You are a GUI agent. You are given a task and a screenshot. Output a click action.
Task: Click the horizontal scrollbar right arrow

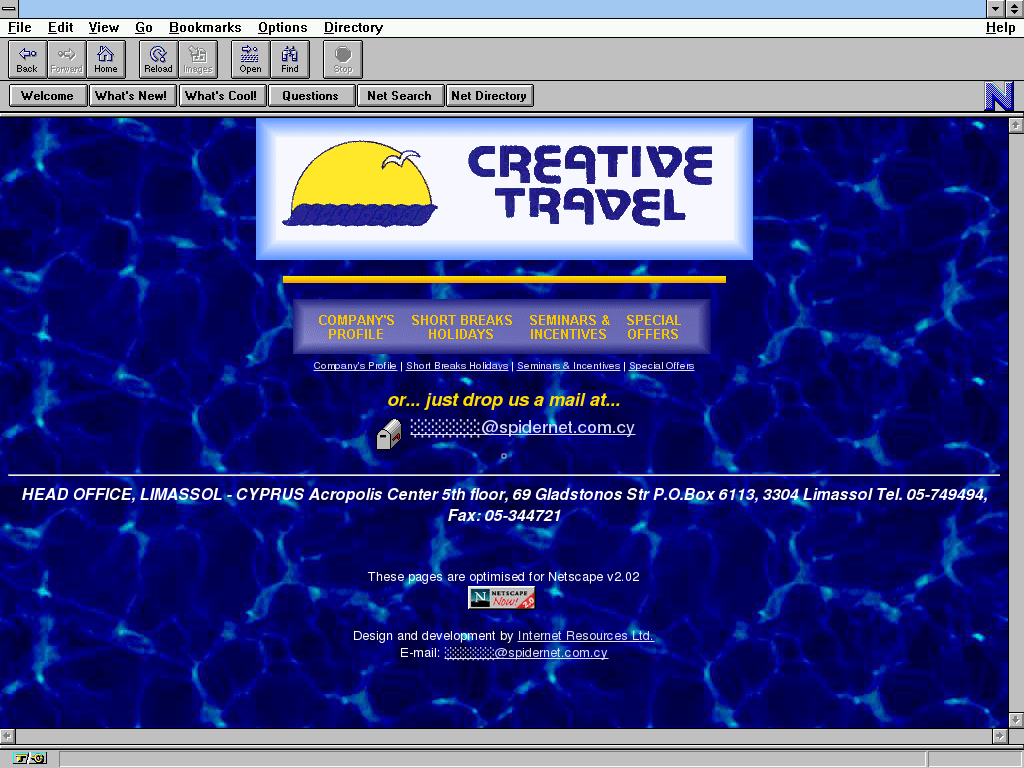998,736
